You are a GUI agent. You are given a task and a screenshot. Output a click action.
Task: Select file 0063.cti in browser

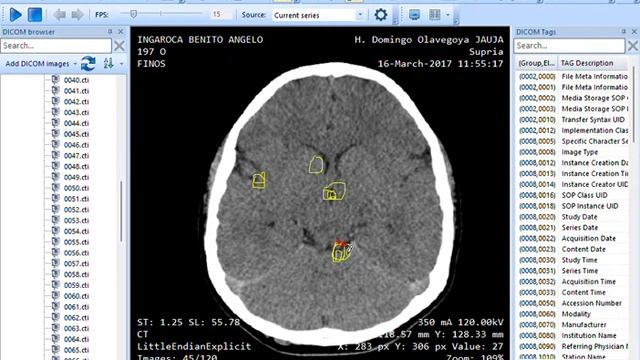[76, 329]
